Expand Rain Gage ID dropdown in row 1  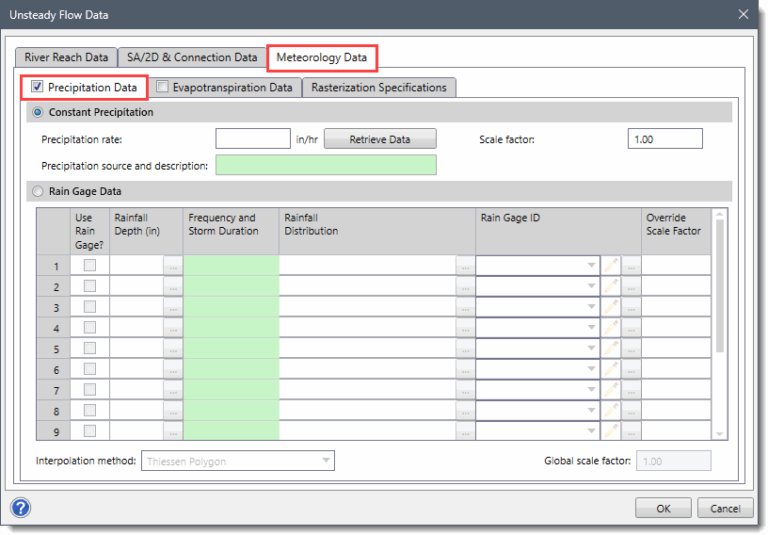(x=591, y=266)
